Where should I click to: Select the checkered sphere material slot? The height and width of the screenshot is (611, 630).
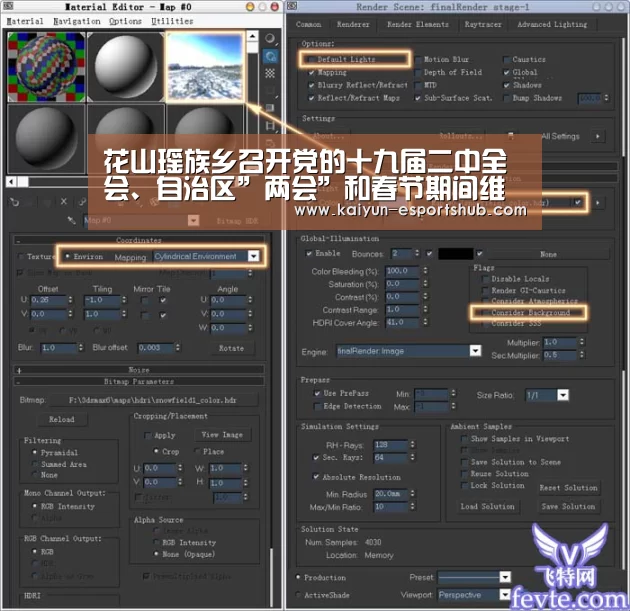[46, 66]
